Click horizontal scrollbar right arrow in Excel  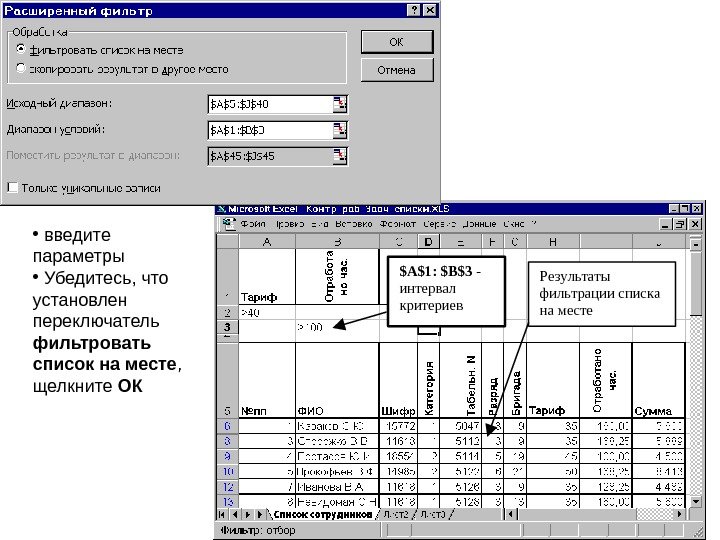pos(679,514)
